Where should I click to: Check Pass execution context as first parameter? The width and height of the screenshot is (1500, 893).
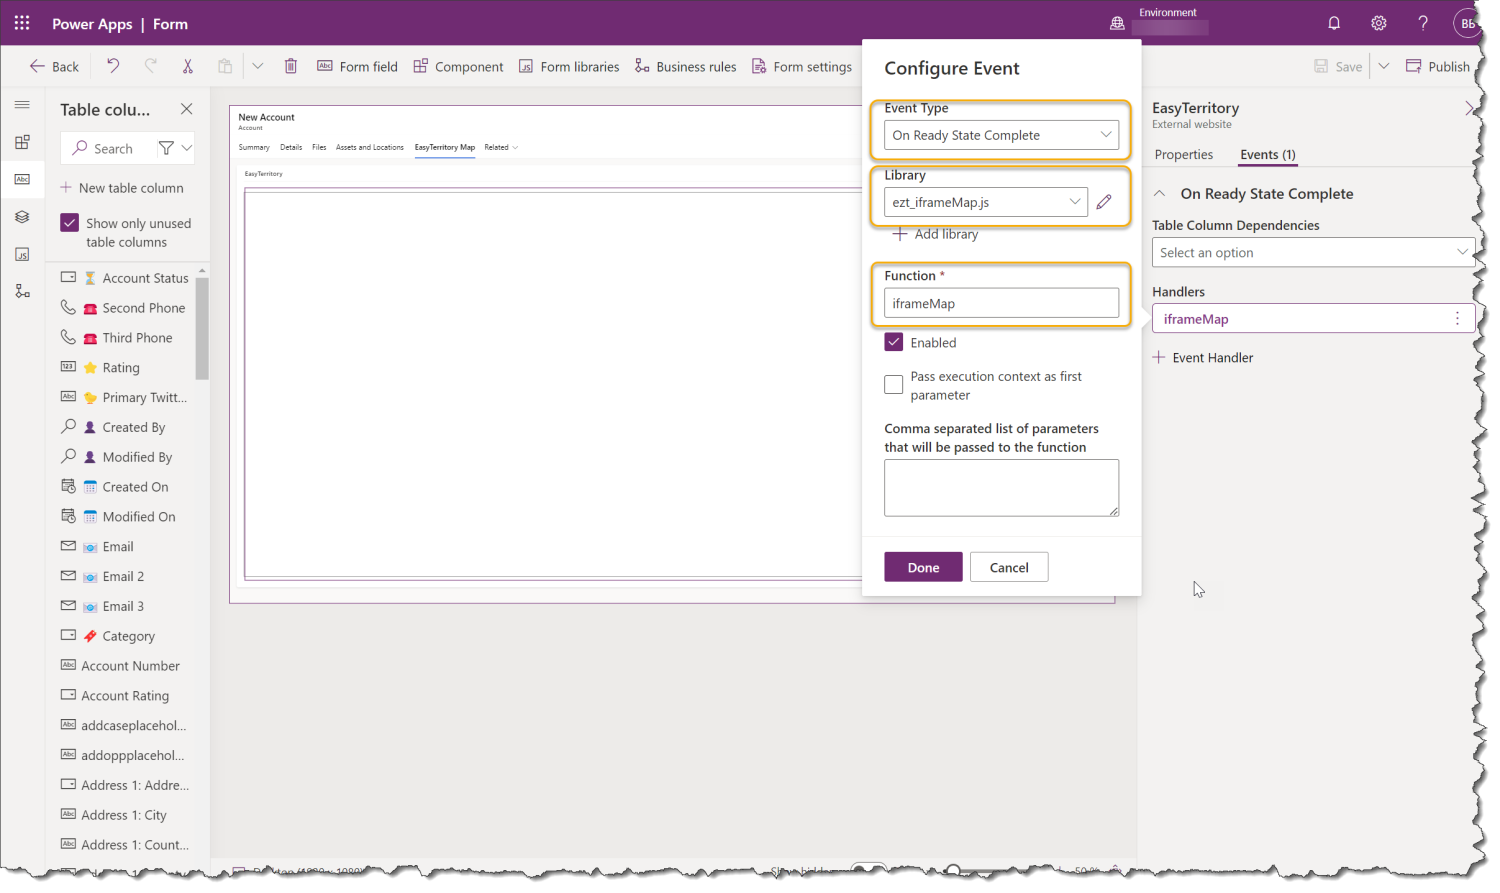(x=893, y=384)
